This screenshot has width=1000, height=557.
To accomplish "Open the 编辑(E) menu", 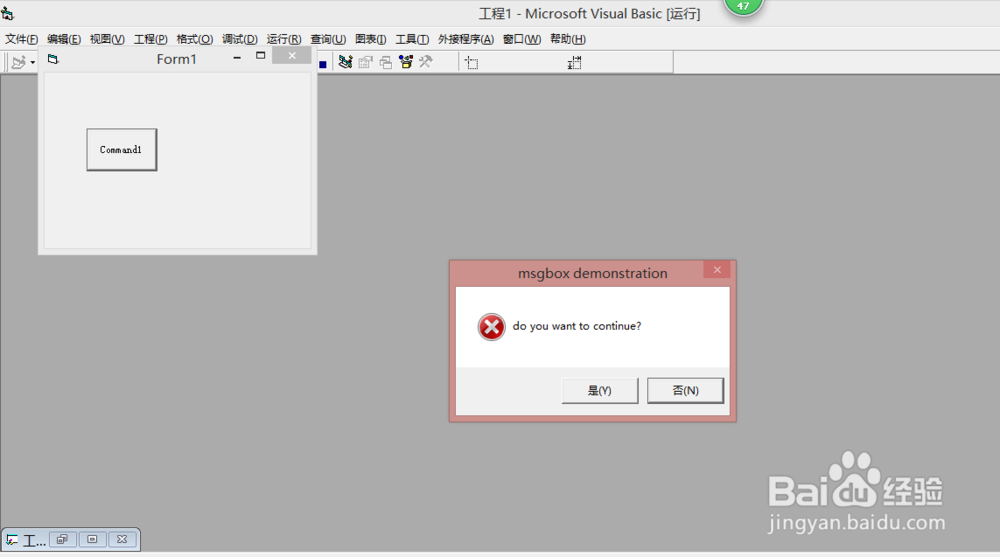I will tap(64, 39).
